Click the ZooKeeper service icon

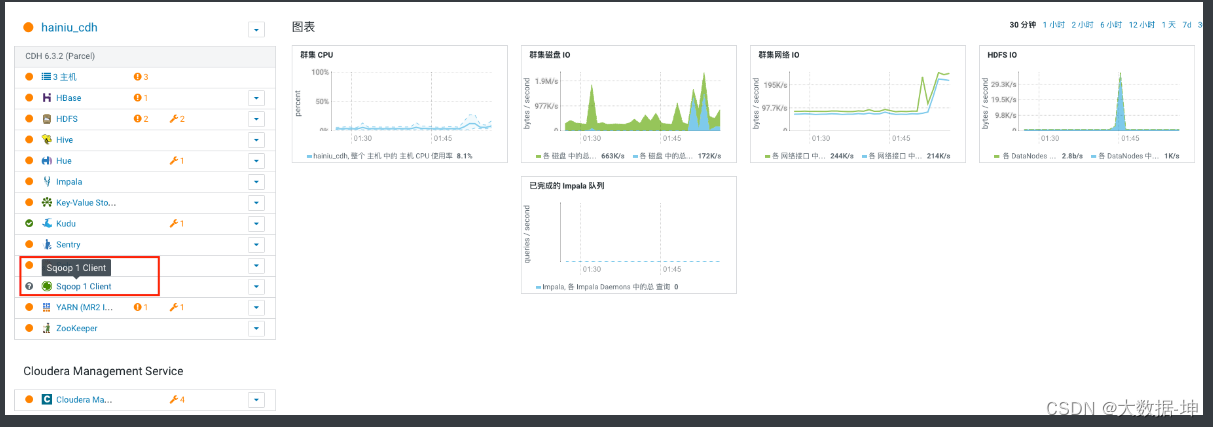[47, 328]
